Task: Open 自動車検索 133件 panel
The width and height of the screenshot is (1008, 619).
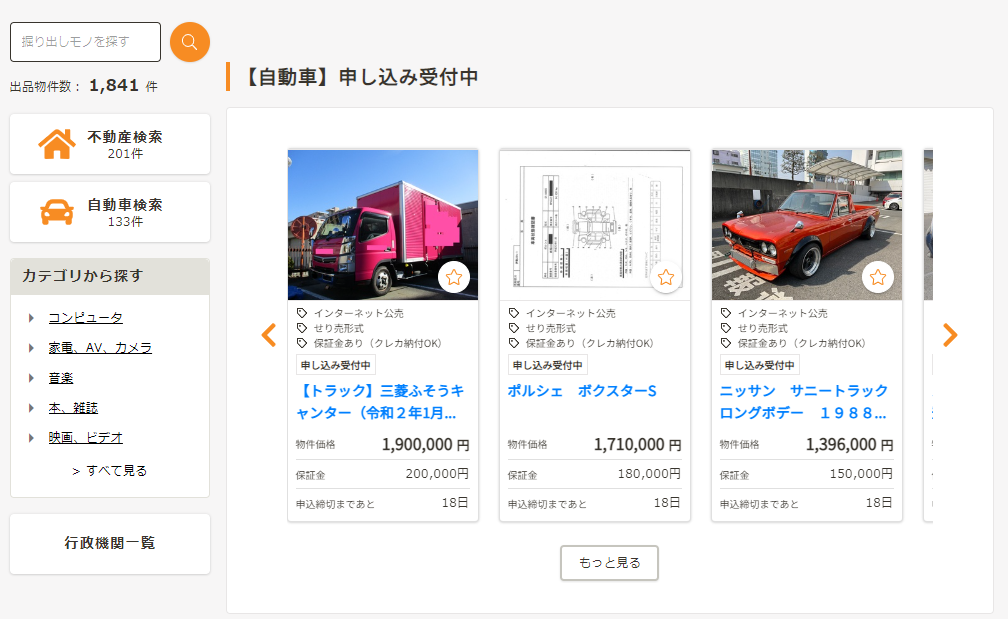Action: 110,212
